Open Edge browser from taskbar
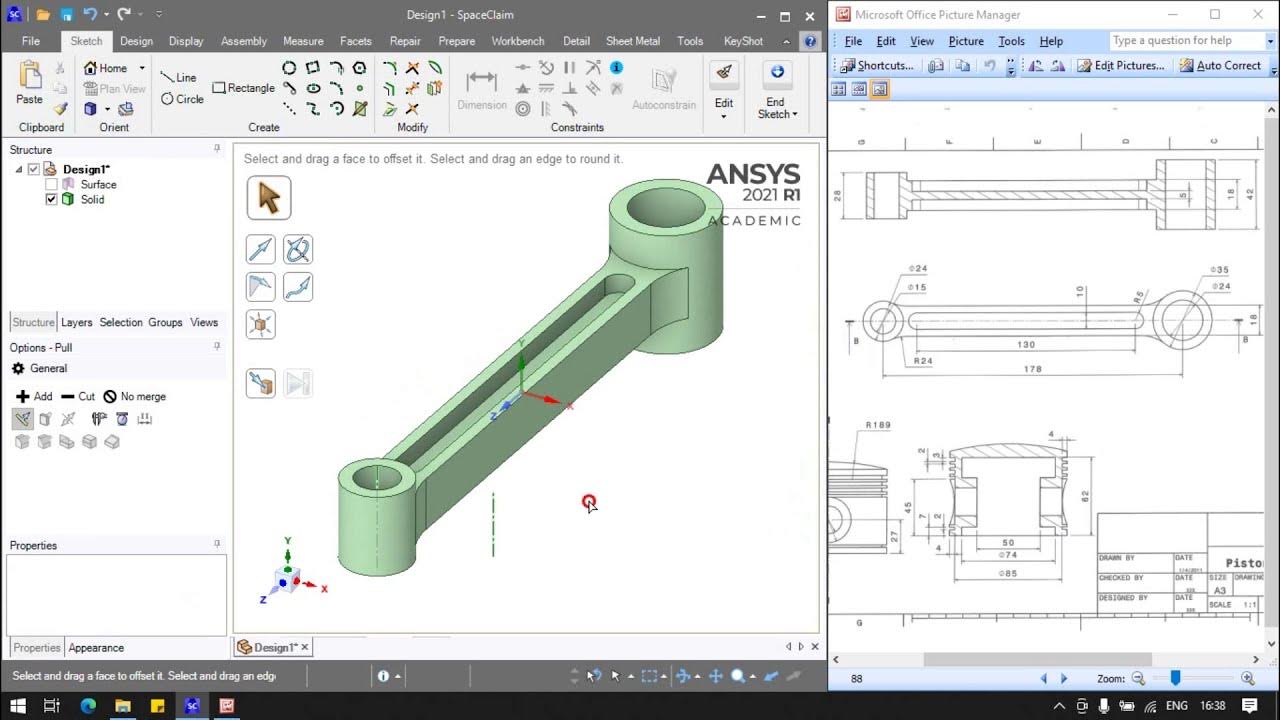Viewport: 1280px width, 720px height. (87, 705)
